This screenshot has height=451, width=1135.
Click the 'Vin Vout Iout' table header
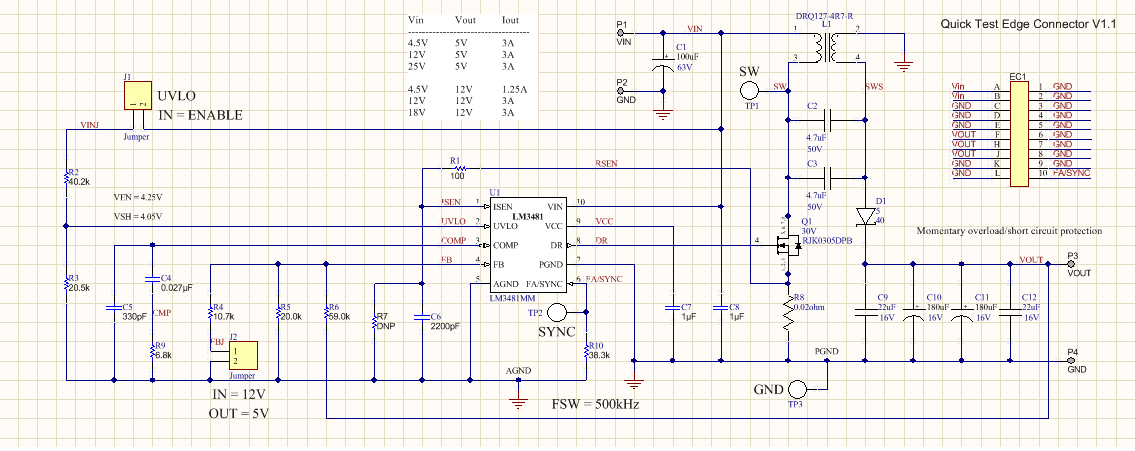(463, 20)
